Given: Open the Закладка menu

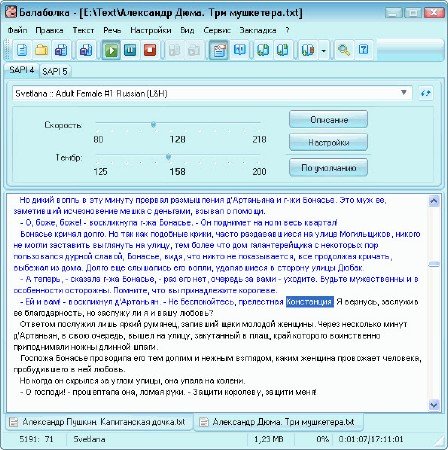Looking at the screenshot, I should 258,30.
